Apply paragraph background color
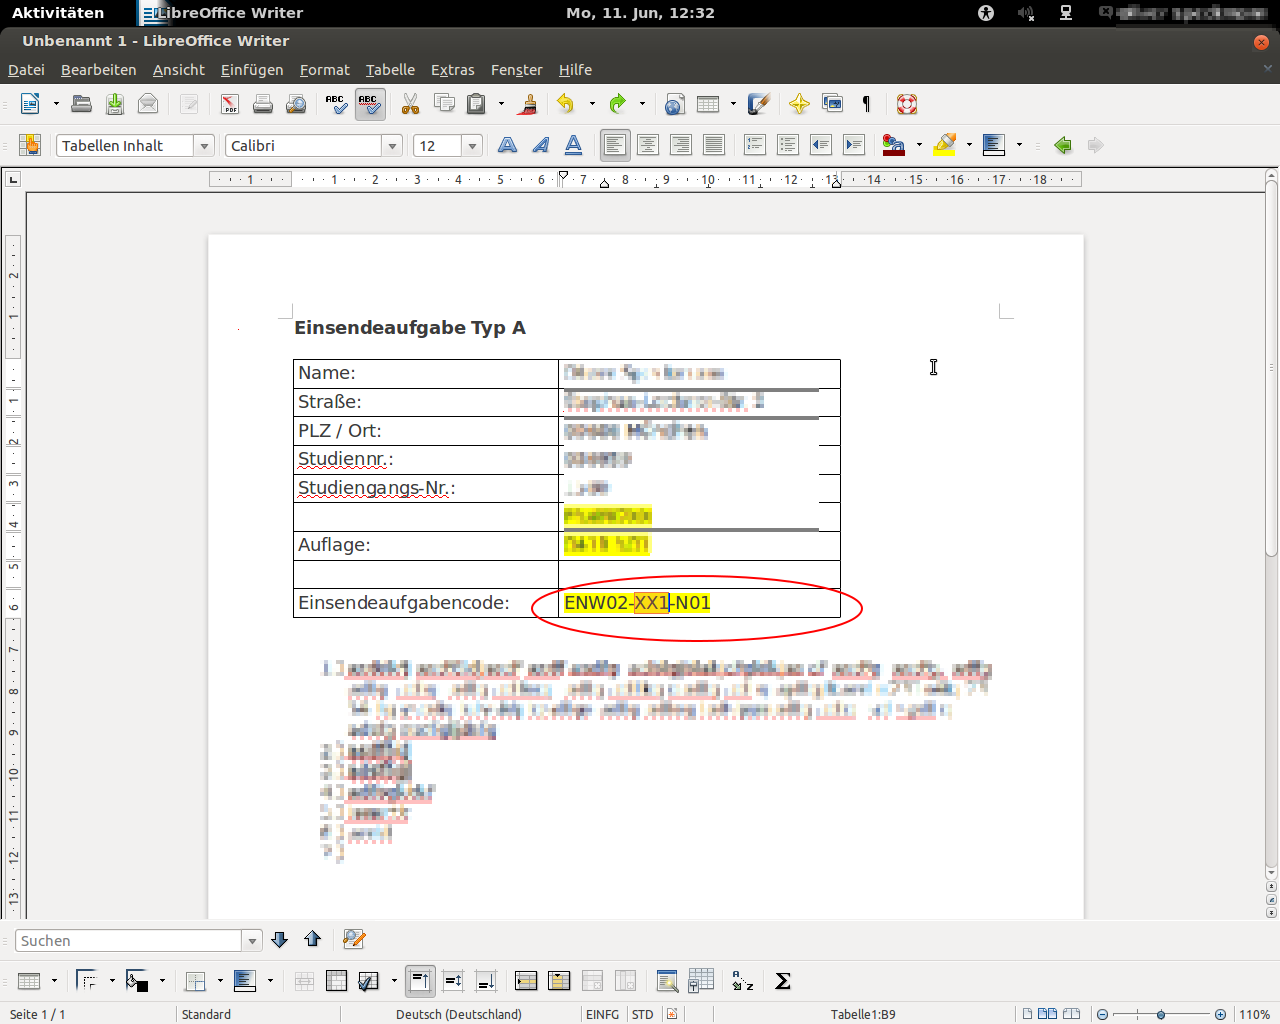1280x1024 pixels. 994,146
